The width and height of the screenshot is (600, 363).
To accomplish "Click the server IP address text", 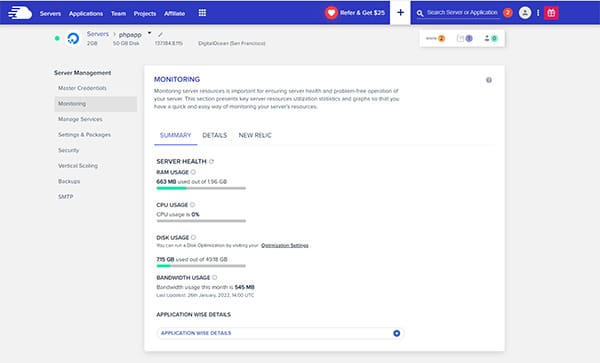I will pyautogui.click(x=168, y=43).
